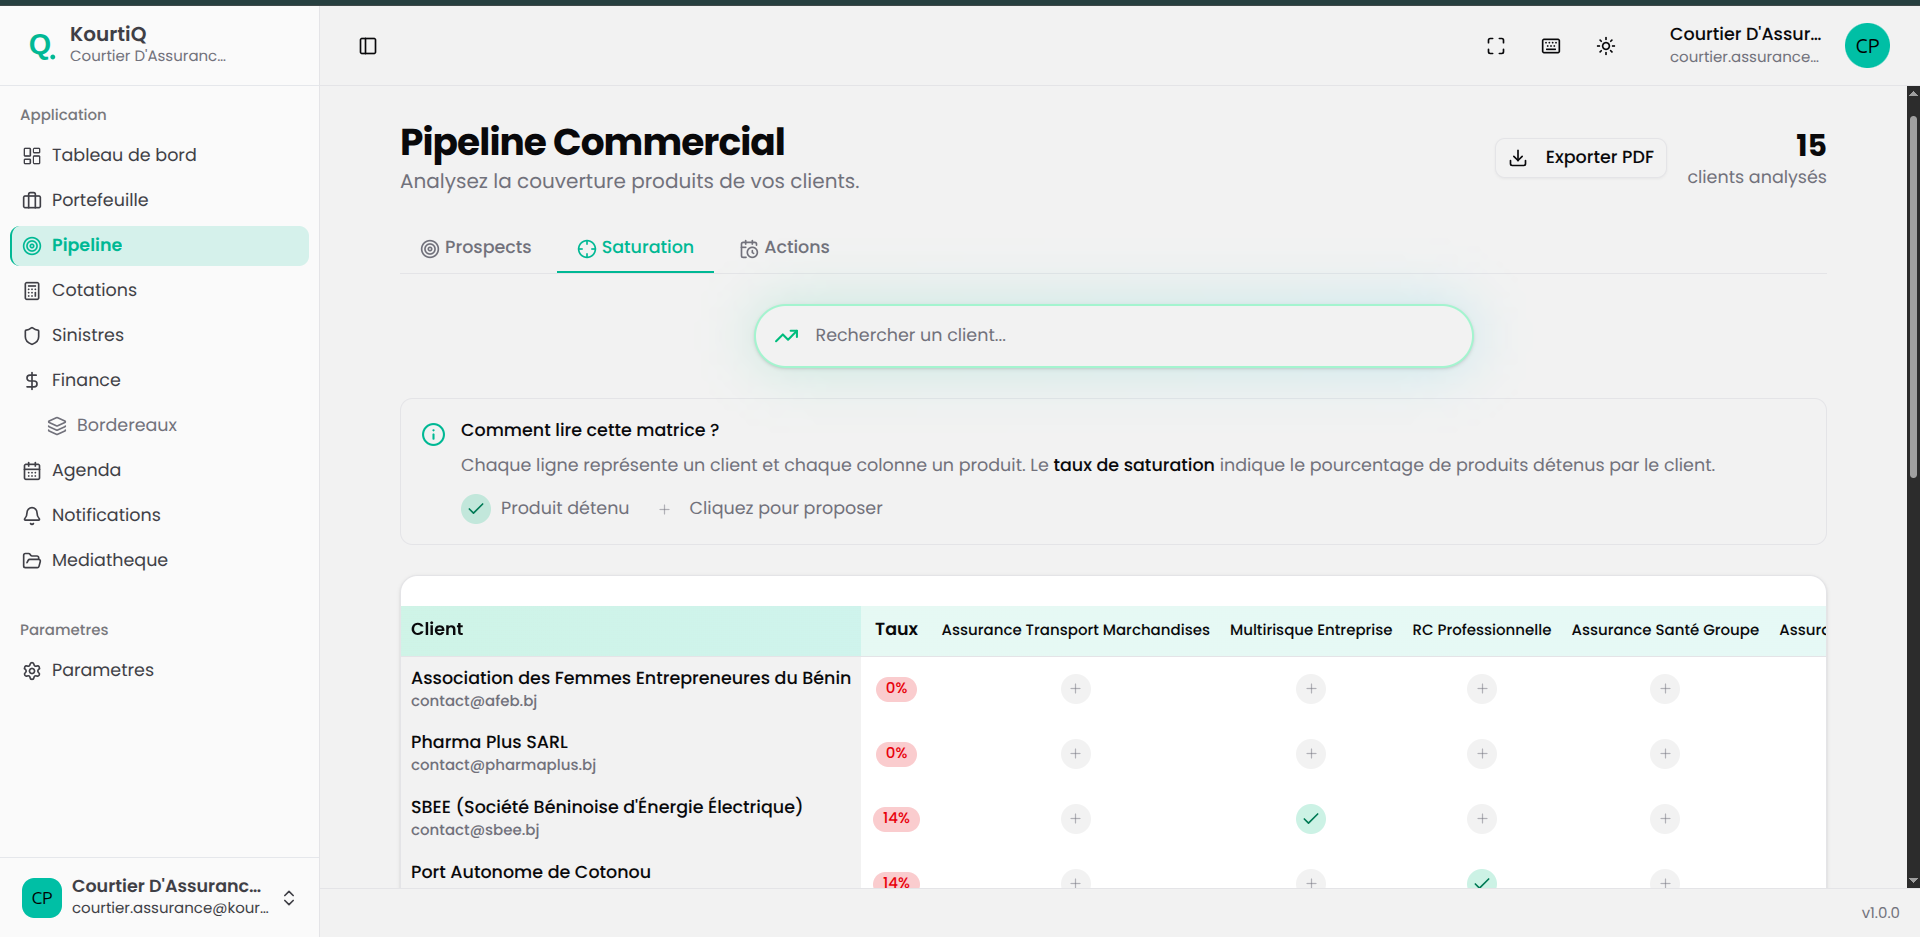Screen dimensions: 1920x937
Task: Click the CP user avatar top right
Action: coord(1866,46)
